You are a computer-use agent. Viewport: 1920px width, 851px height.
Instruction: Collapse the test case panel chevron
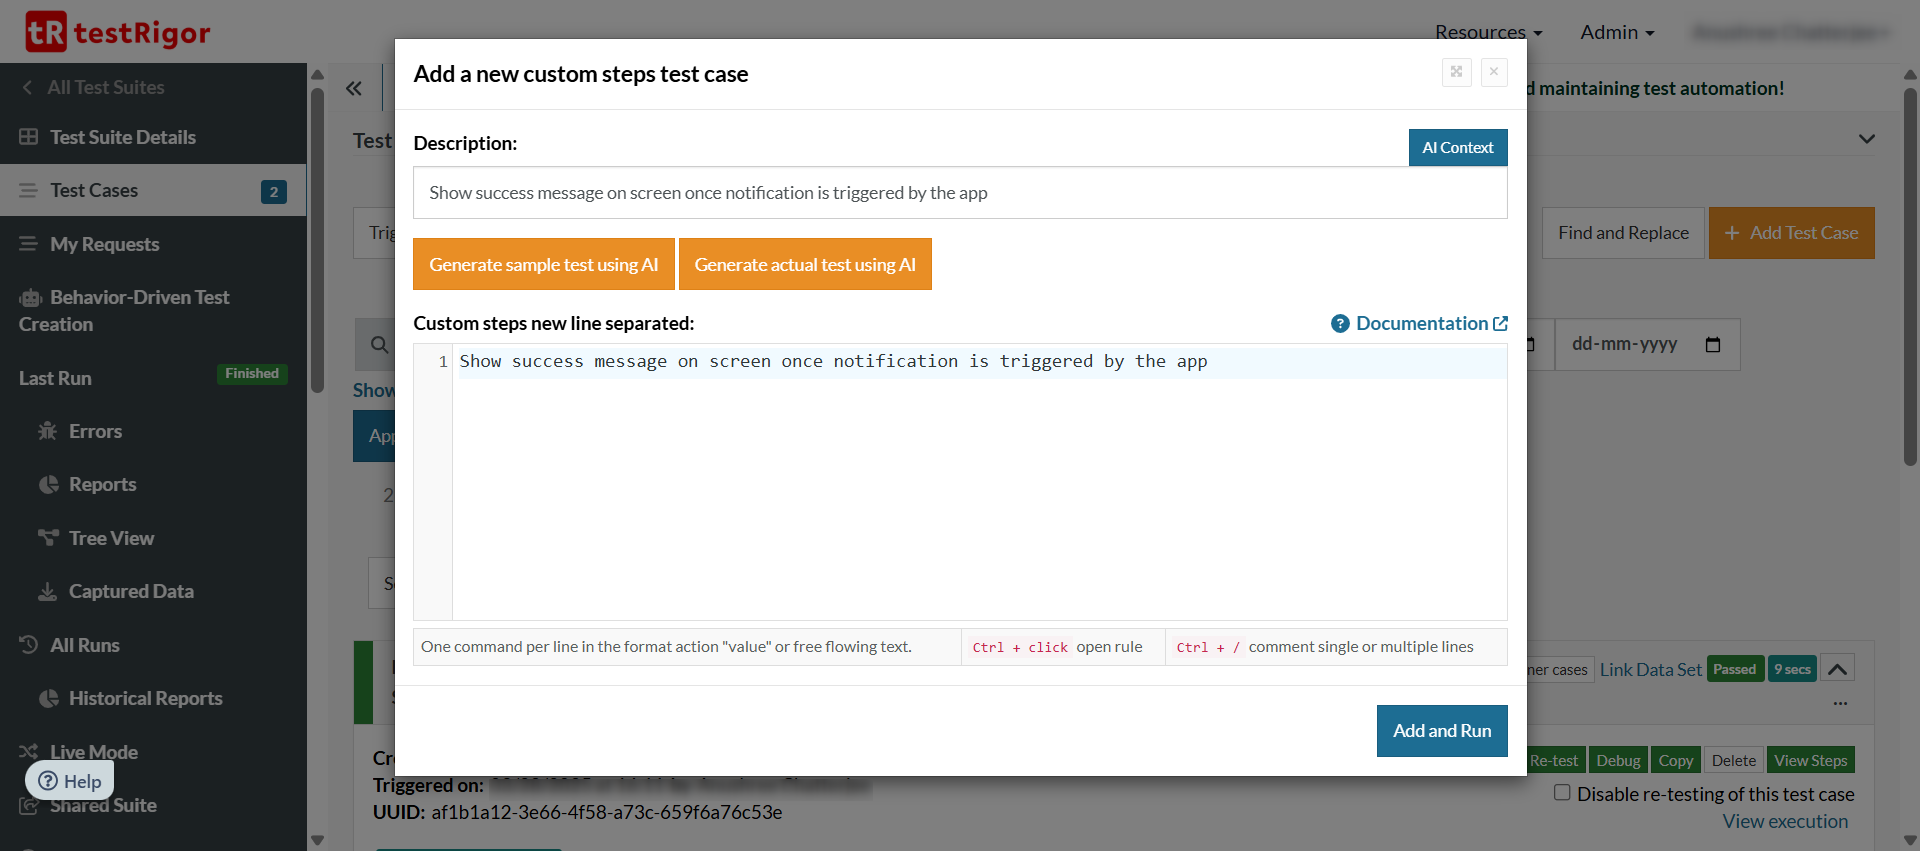[x=1837, y=669]
